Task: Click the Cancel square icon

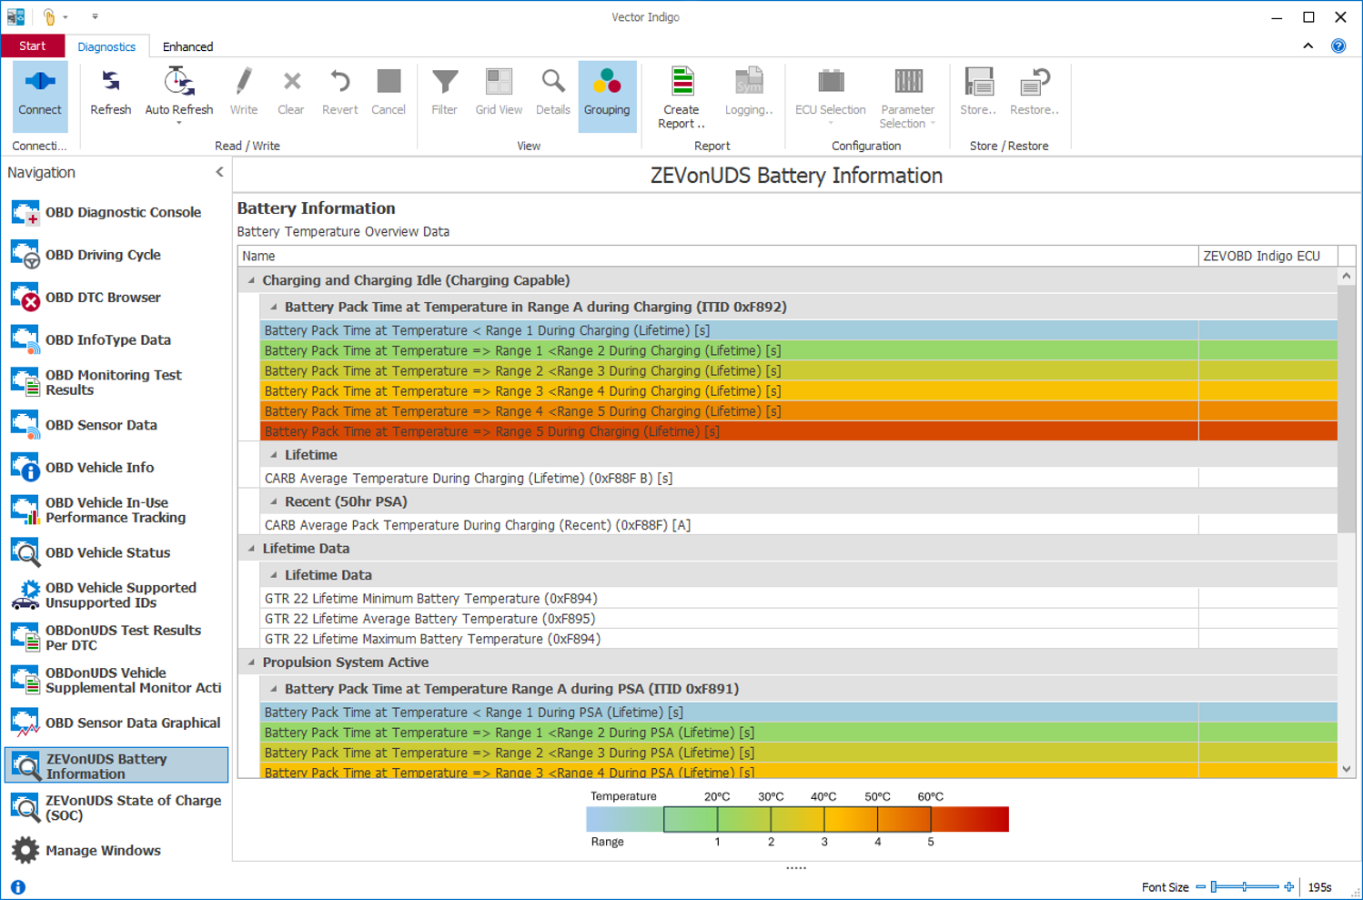Action: click(x=388, y=81)
